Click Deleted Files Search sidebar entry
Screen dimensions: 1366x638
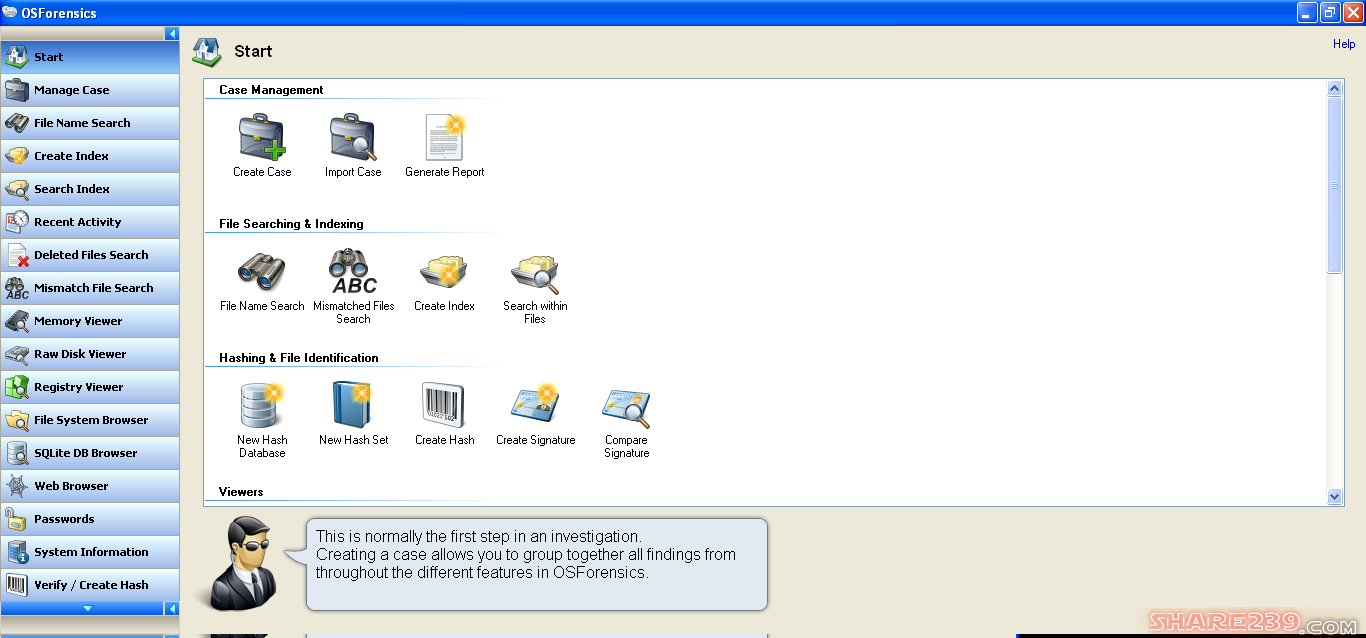click(x=90, y=255)
